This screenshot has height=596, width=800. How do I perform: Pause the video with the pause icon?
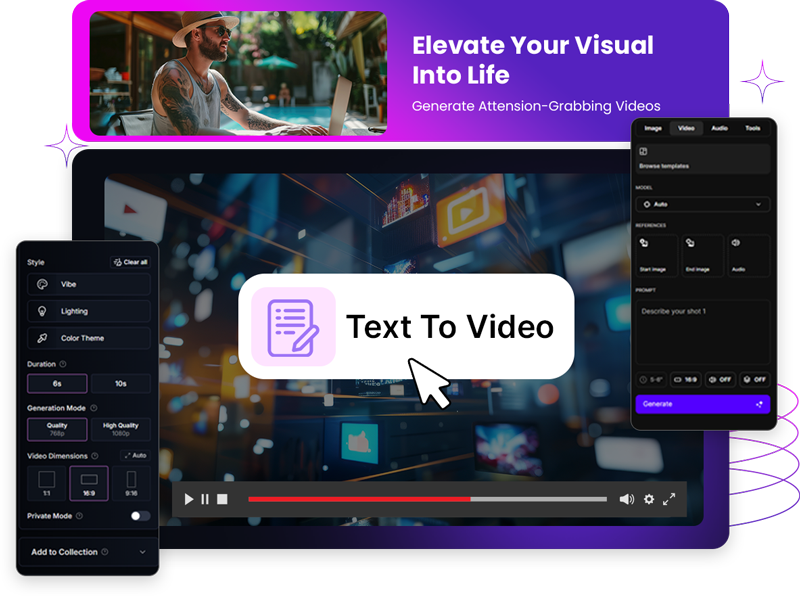click(205, 499)
